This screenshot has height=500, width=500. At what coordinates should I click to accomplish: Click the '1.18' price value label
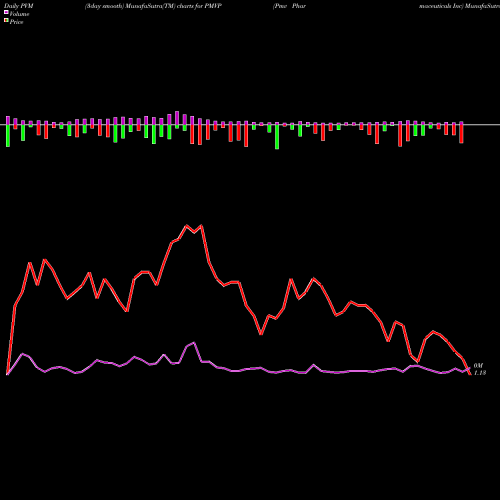pyautogui.click(x=480, y=373)
